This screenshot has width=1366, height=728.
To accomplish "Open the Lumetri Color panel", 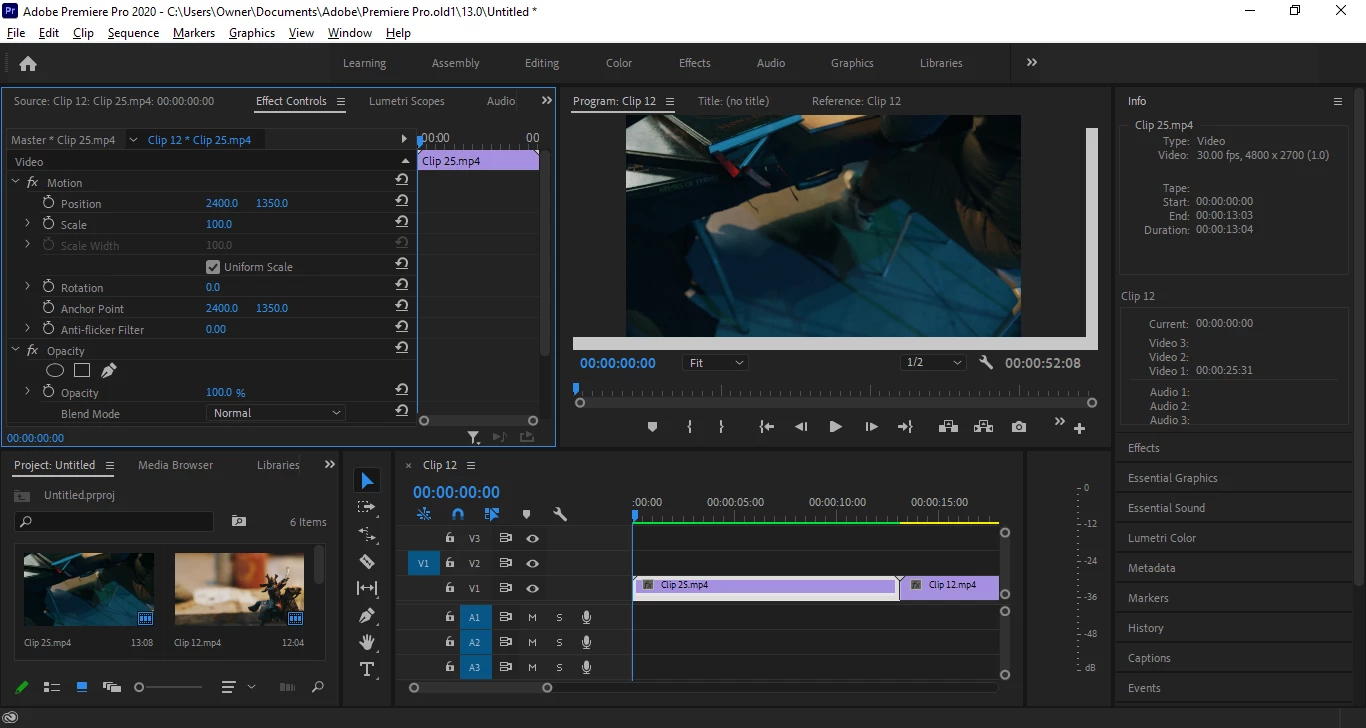I will (x=1161, y=538).
